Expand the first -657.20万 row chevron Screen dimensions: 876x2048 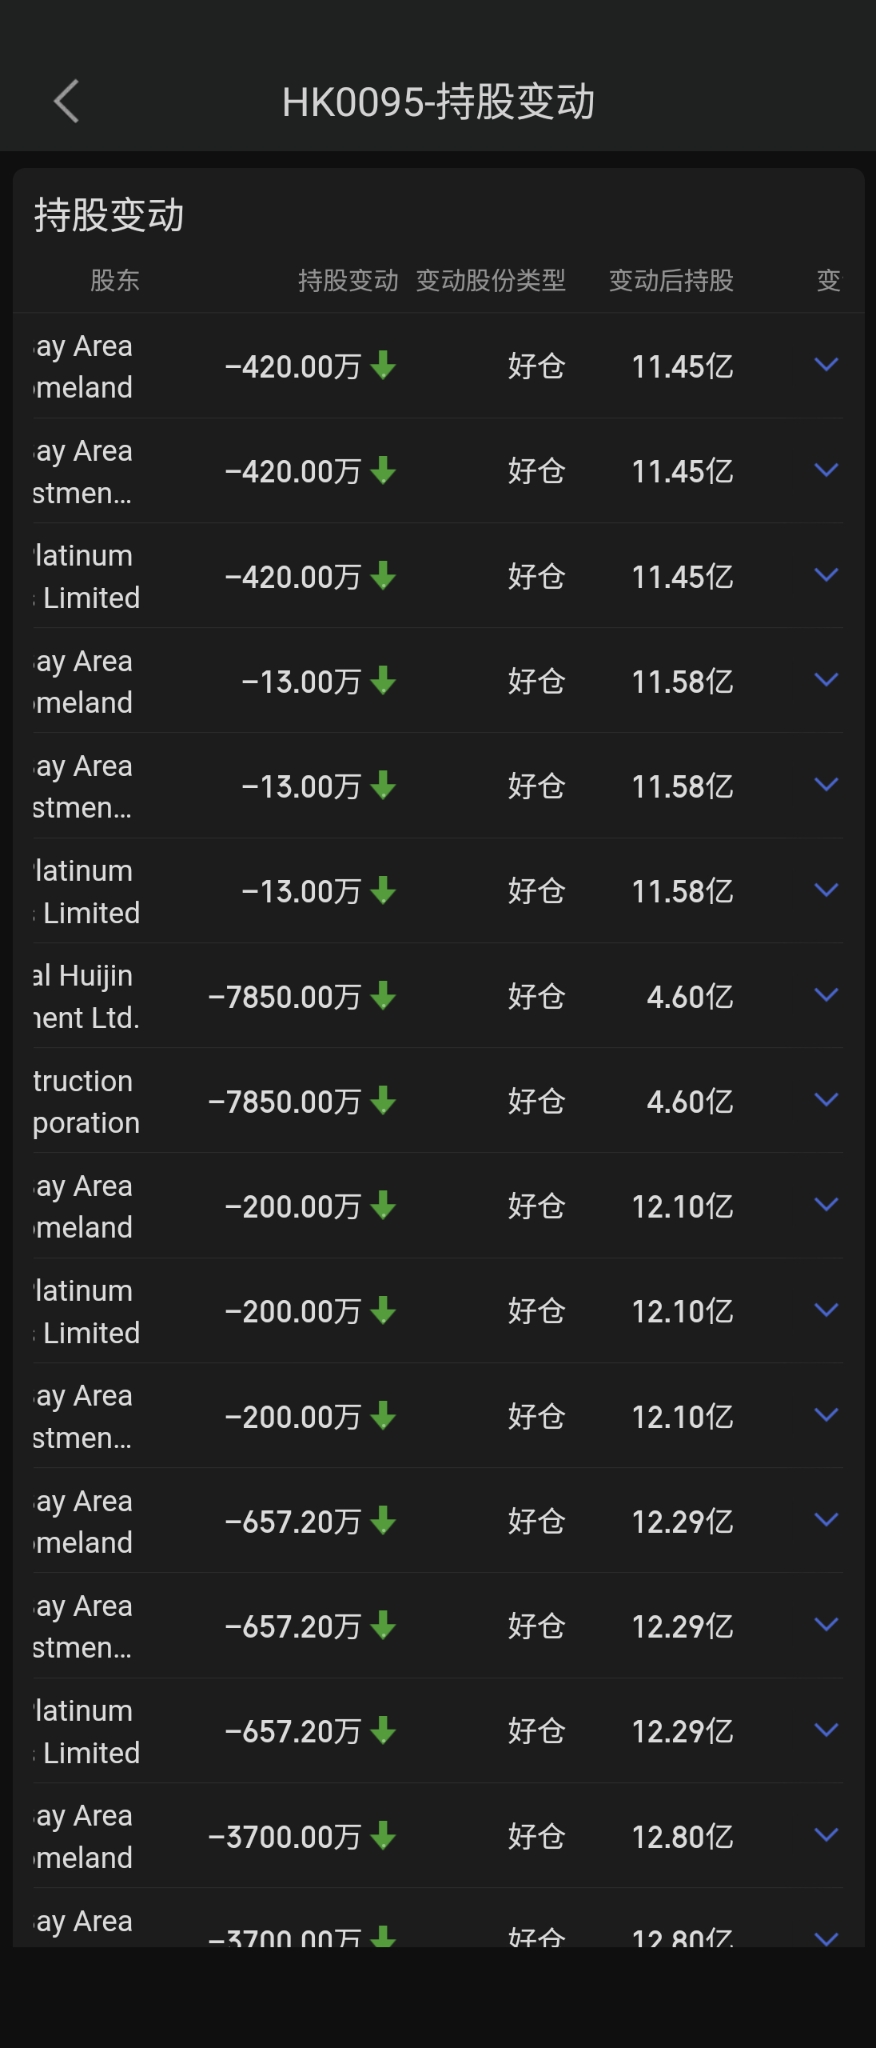(826, 1520)
